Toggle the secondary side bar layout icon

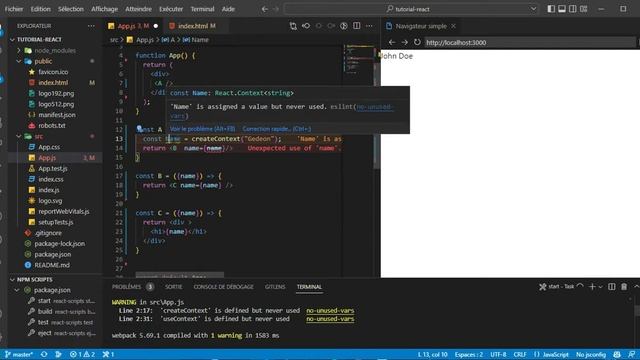573,9
